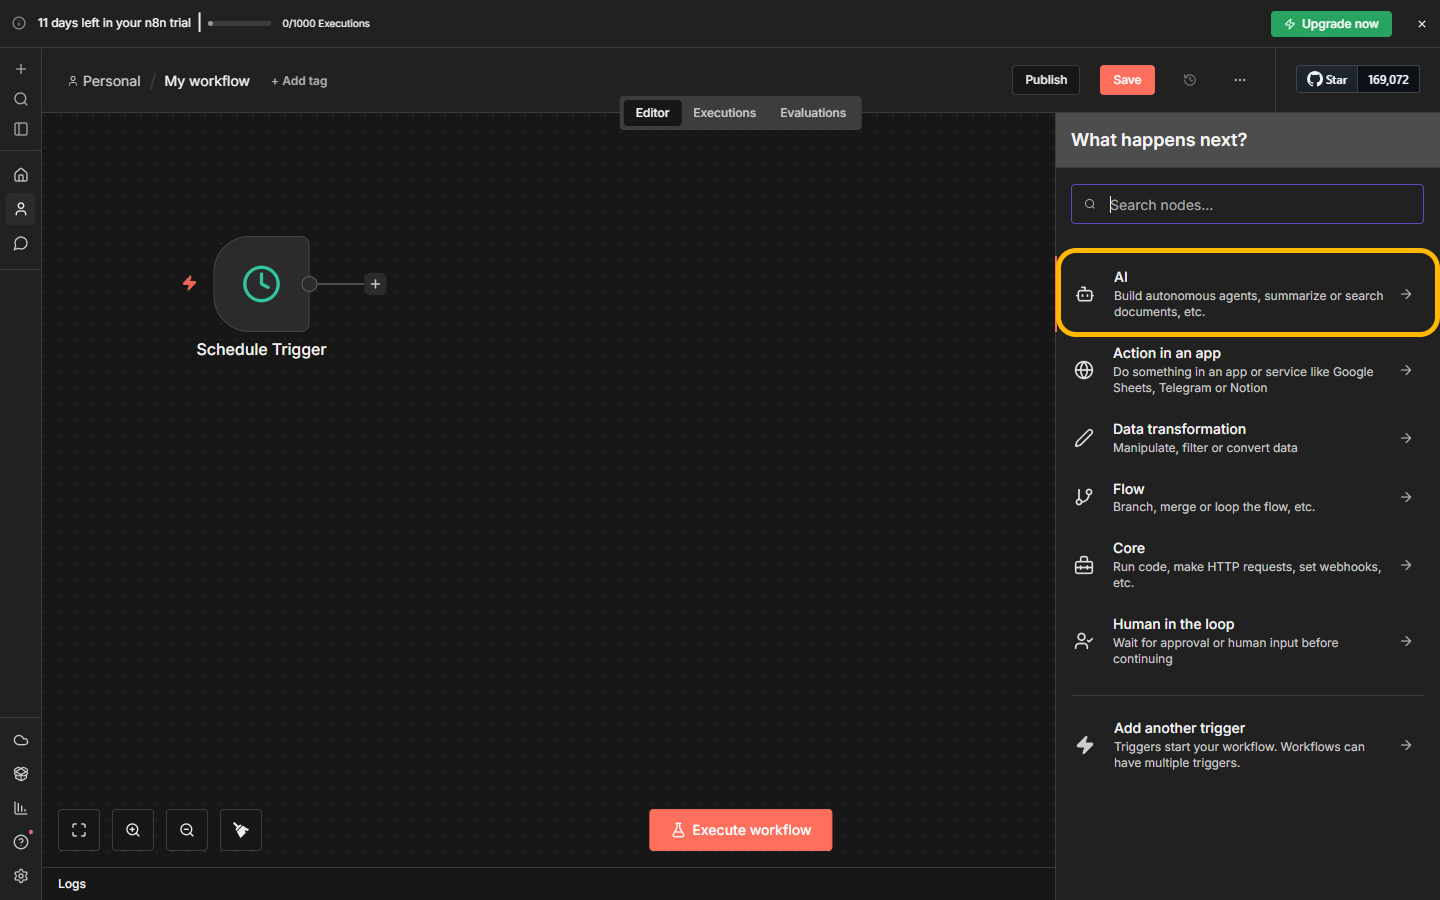
Task: Tidy up workflow nodes icon
Action: point(241,830)
